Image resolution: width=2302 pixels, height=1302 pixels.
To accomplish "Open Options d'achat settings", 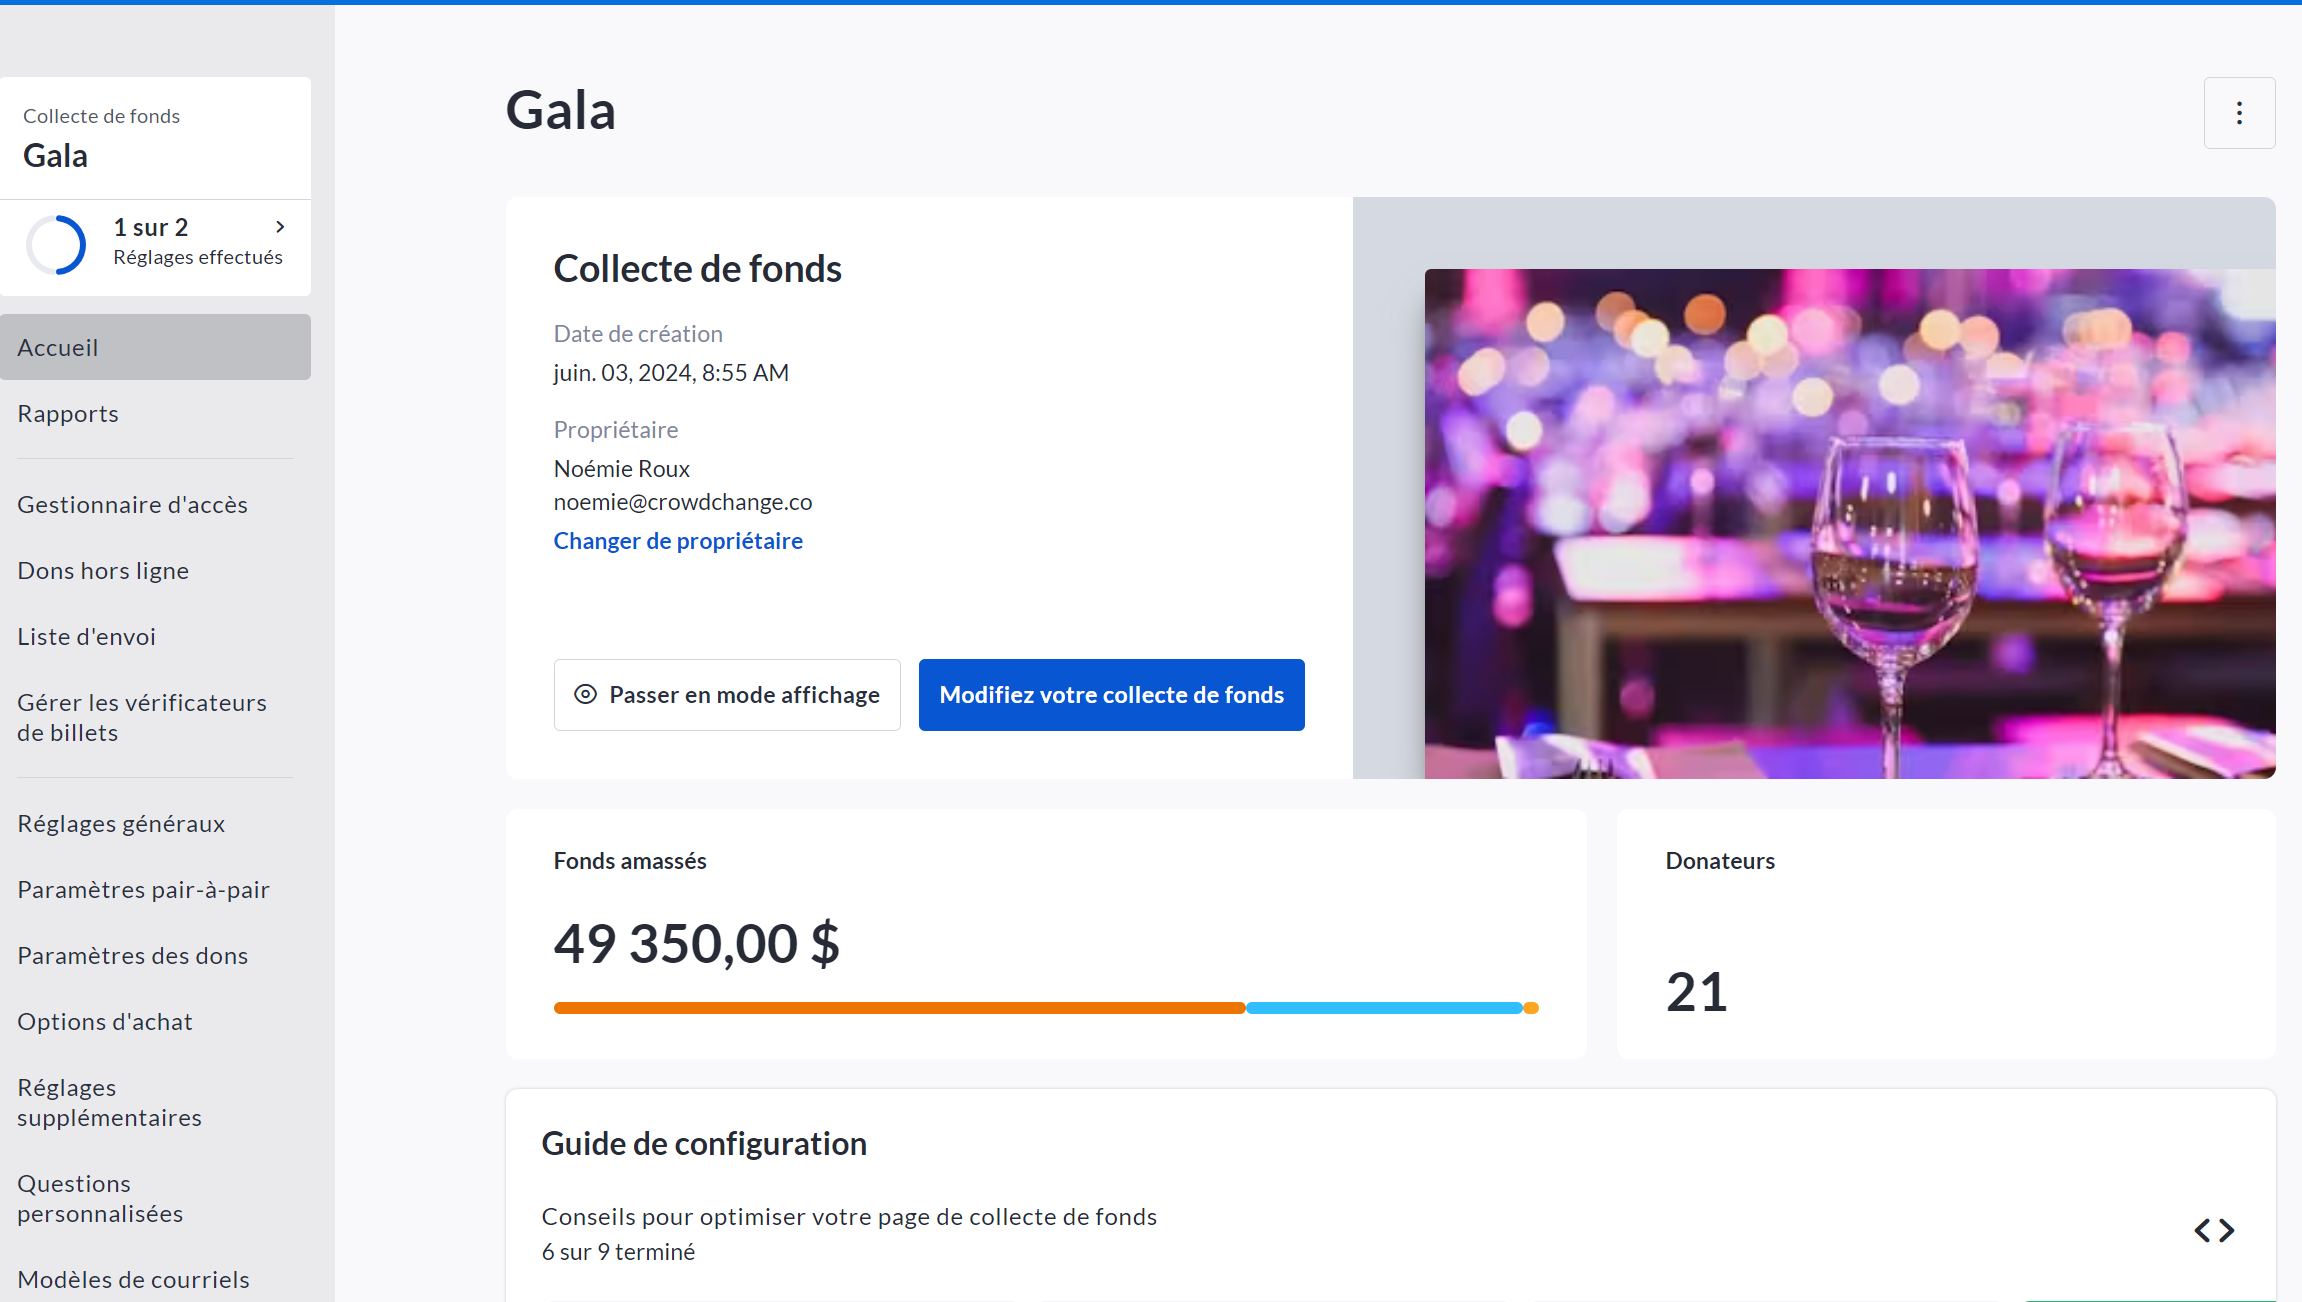I will click(105, 1022).
